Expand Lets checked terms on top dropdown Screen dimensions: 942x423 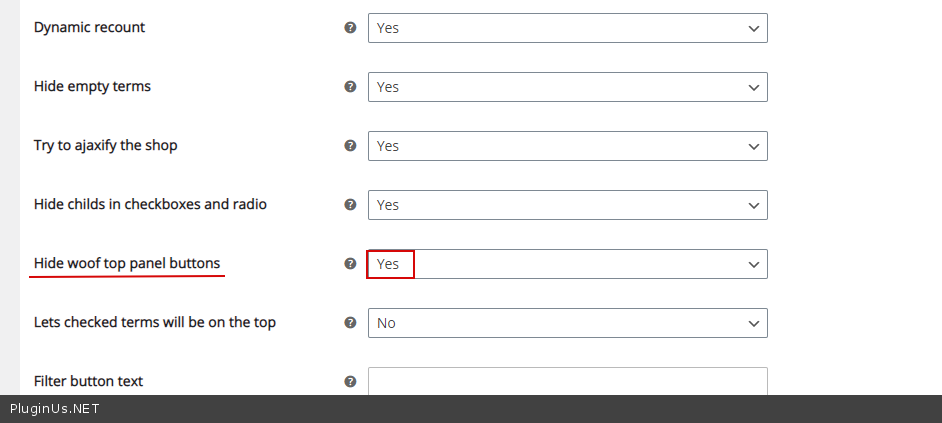point(567,323)
